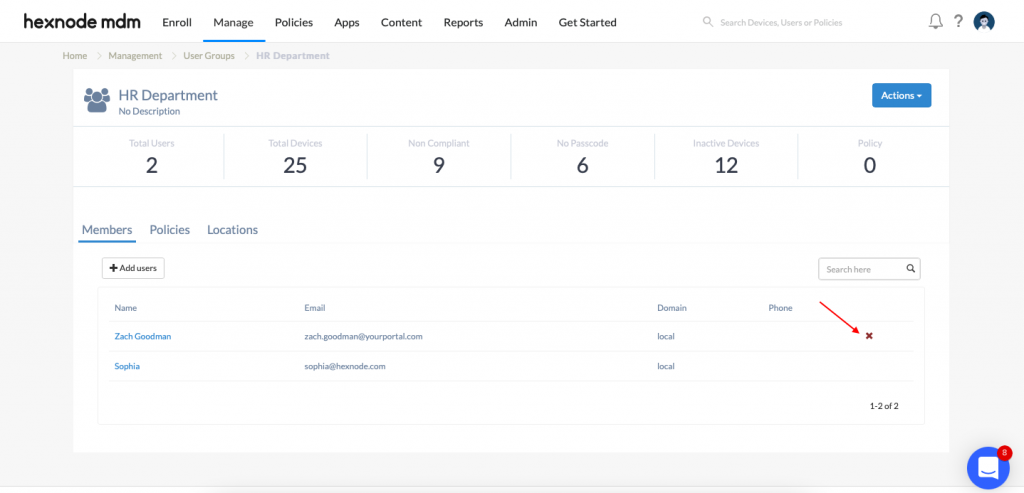Click the HR Department group icon
The height and width of the screenshot is (493, 1024).
pos(97,100)
